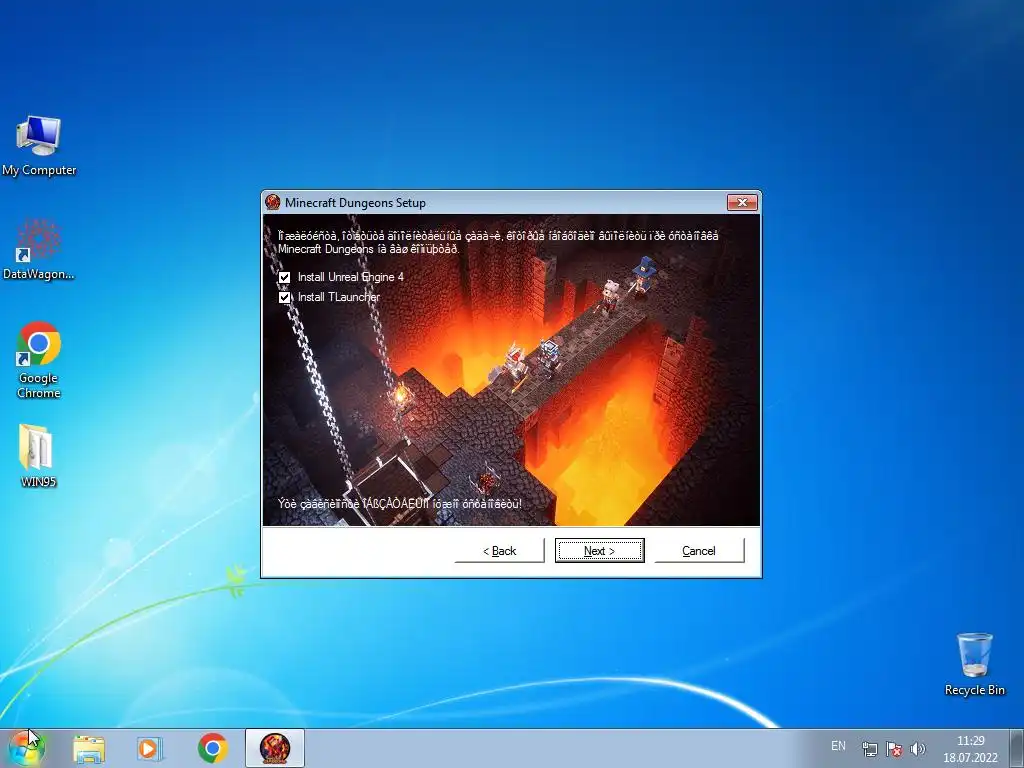
Task: Select the My Computer desktop icon
Action: tap(39, 146)
